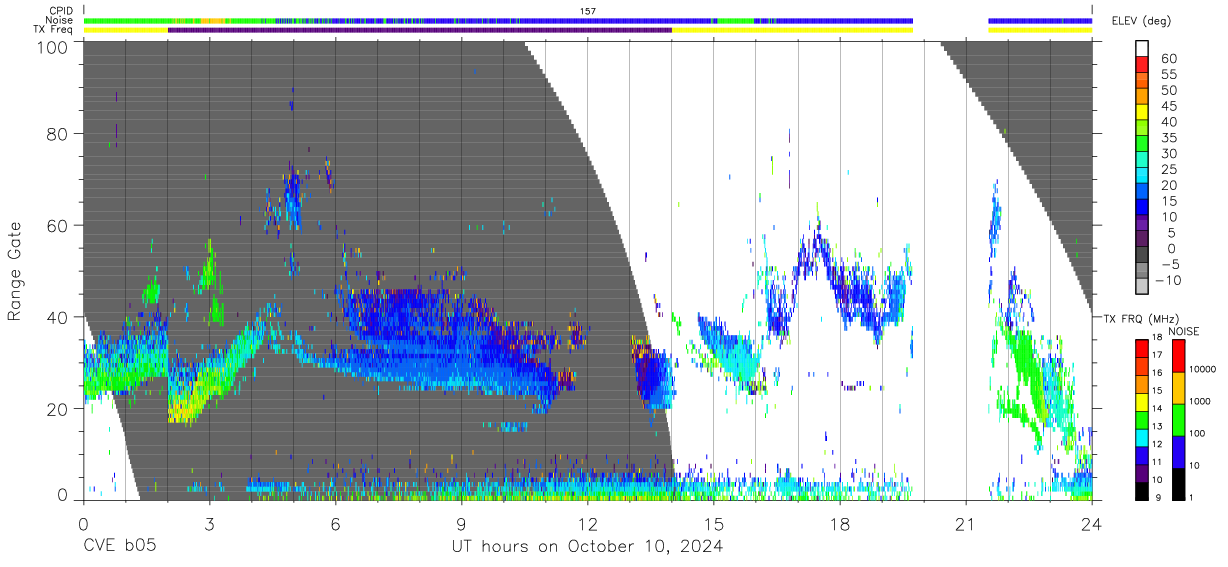1228x567 pixels.
Task: Click 'UT hours on October 10, 2024' axis title
Action: click(x=587, y=547)
